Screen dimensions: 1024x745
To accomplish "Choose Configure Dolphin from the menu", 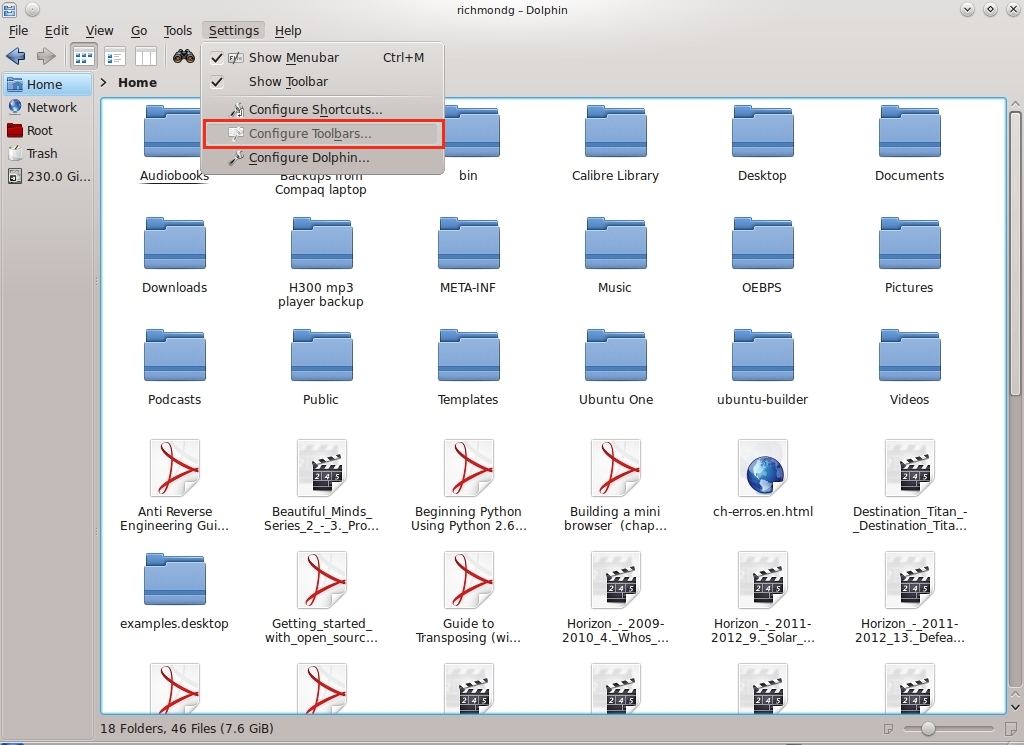I will [x=308, y=158].
